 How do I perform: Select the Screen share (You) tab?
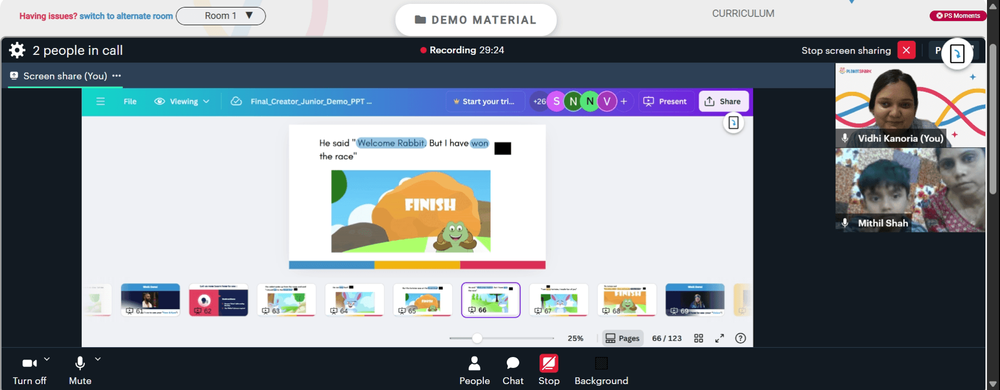point(65,76)
